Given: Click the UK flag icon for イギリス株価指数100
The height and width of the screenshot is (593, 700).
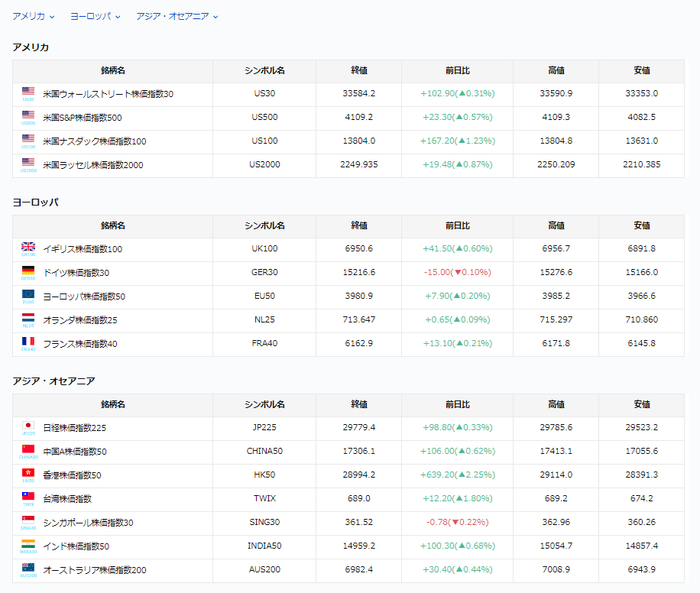Looking at the screenshot, I should click(28, 247).
